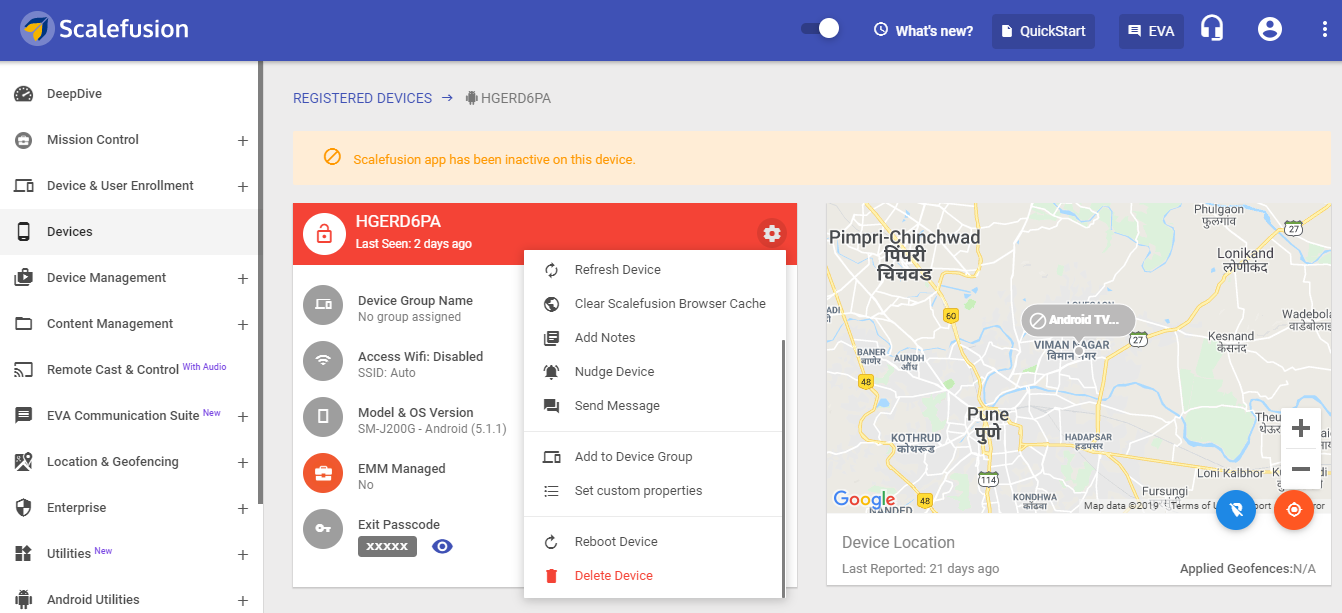Show exit passcode with eye icon
Image resolution: width=1342 pixels, height=613 pixels.
[442, 546]
